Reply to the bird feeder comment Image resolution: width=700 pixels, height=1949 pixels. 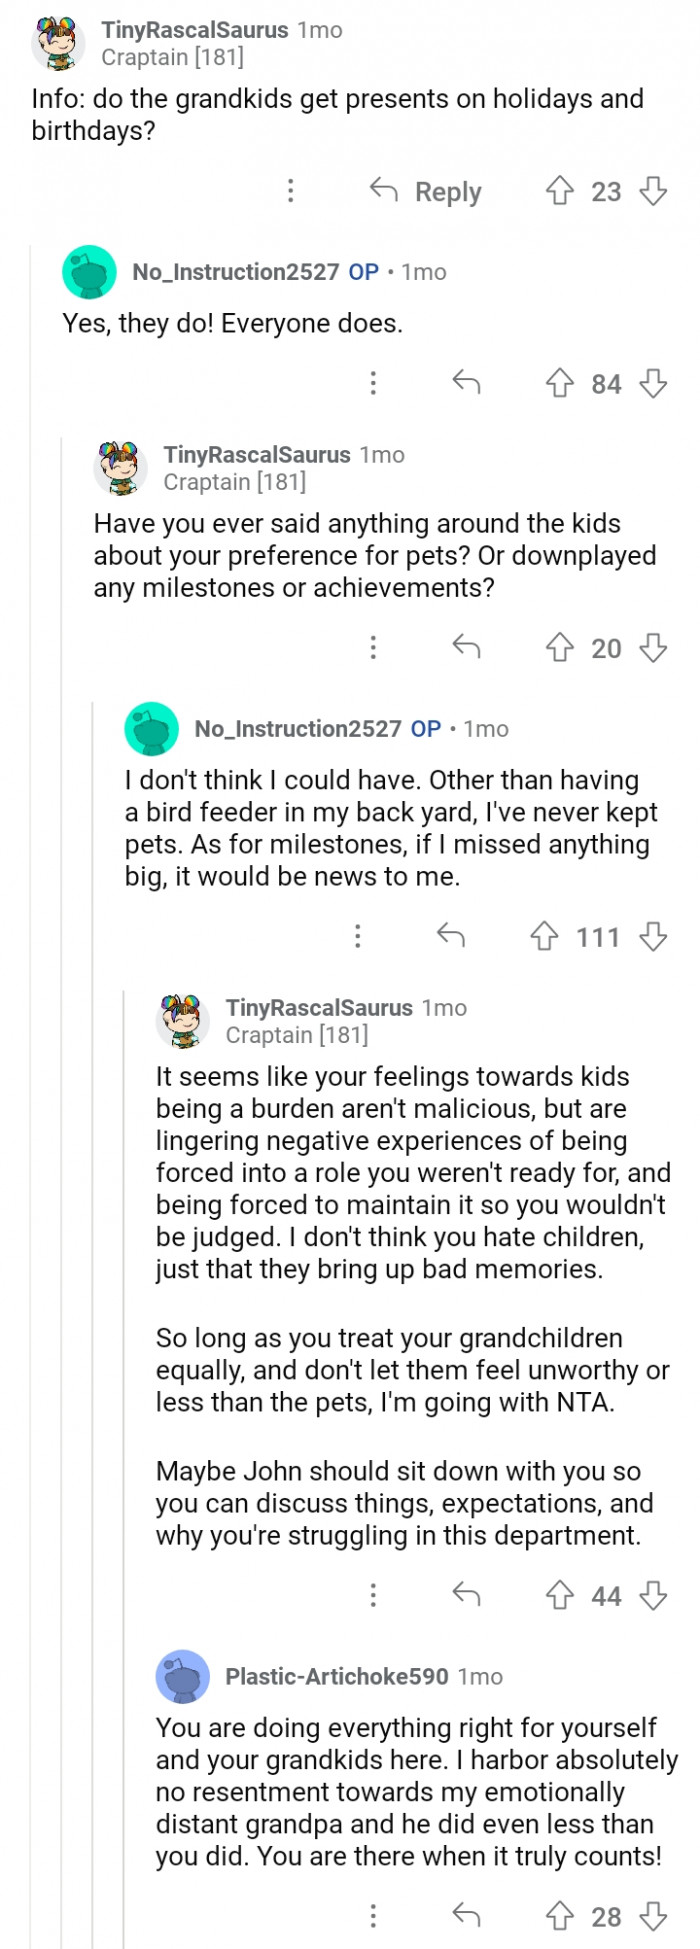[451, 936]
